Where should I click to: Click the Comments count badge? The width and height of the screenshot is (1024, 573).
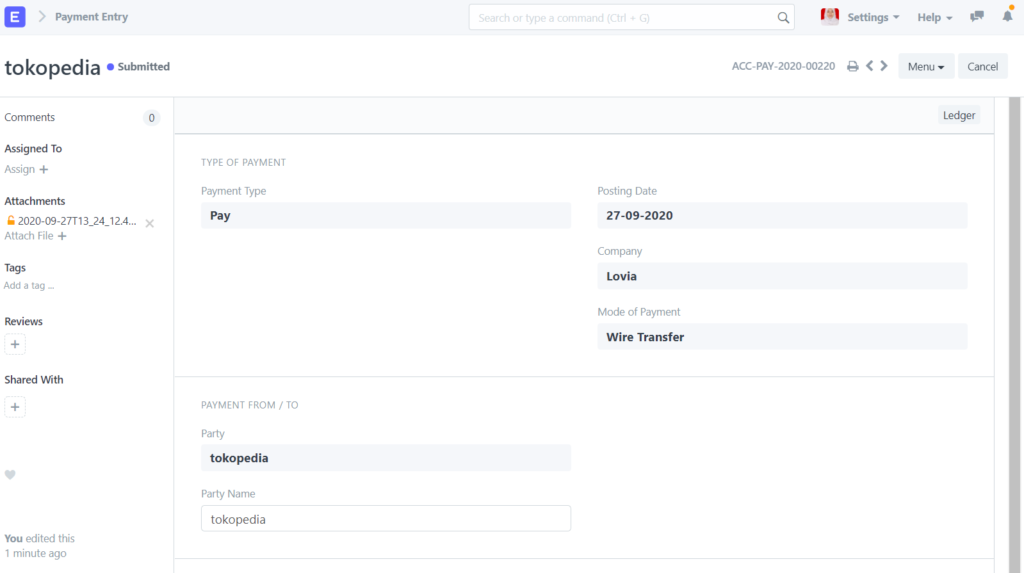pyautogui.click(x=152, y=118)
